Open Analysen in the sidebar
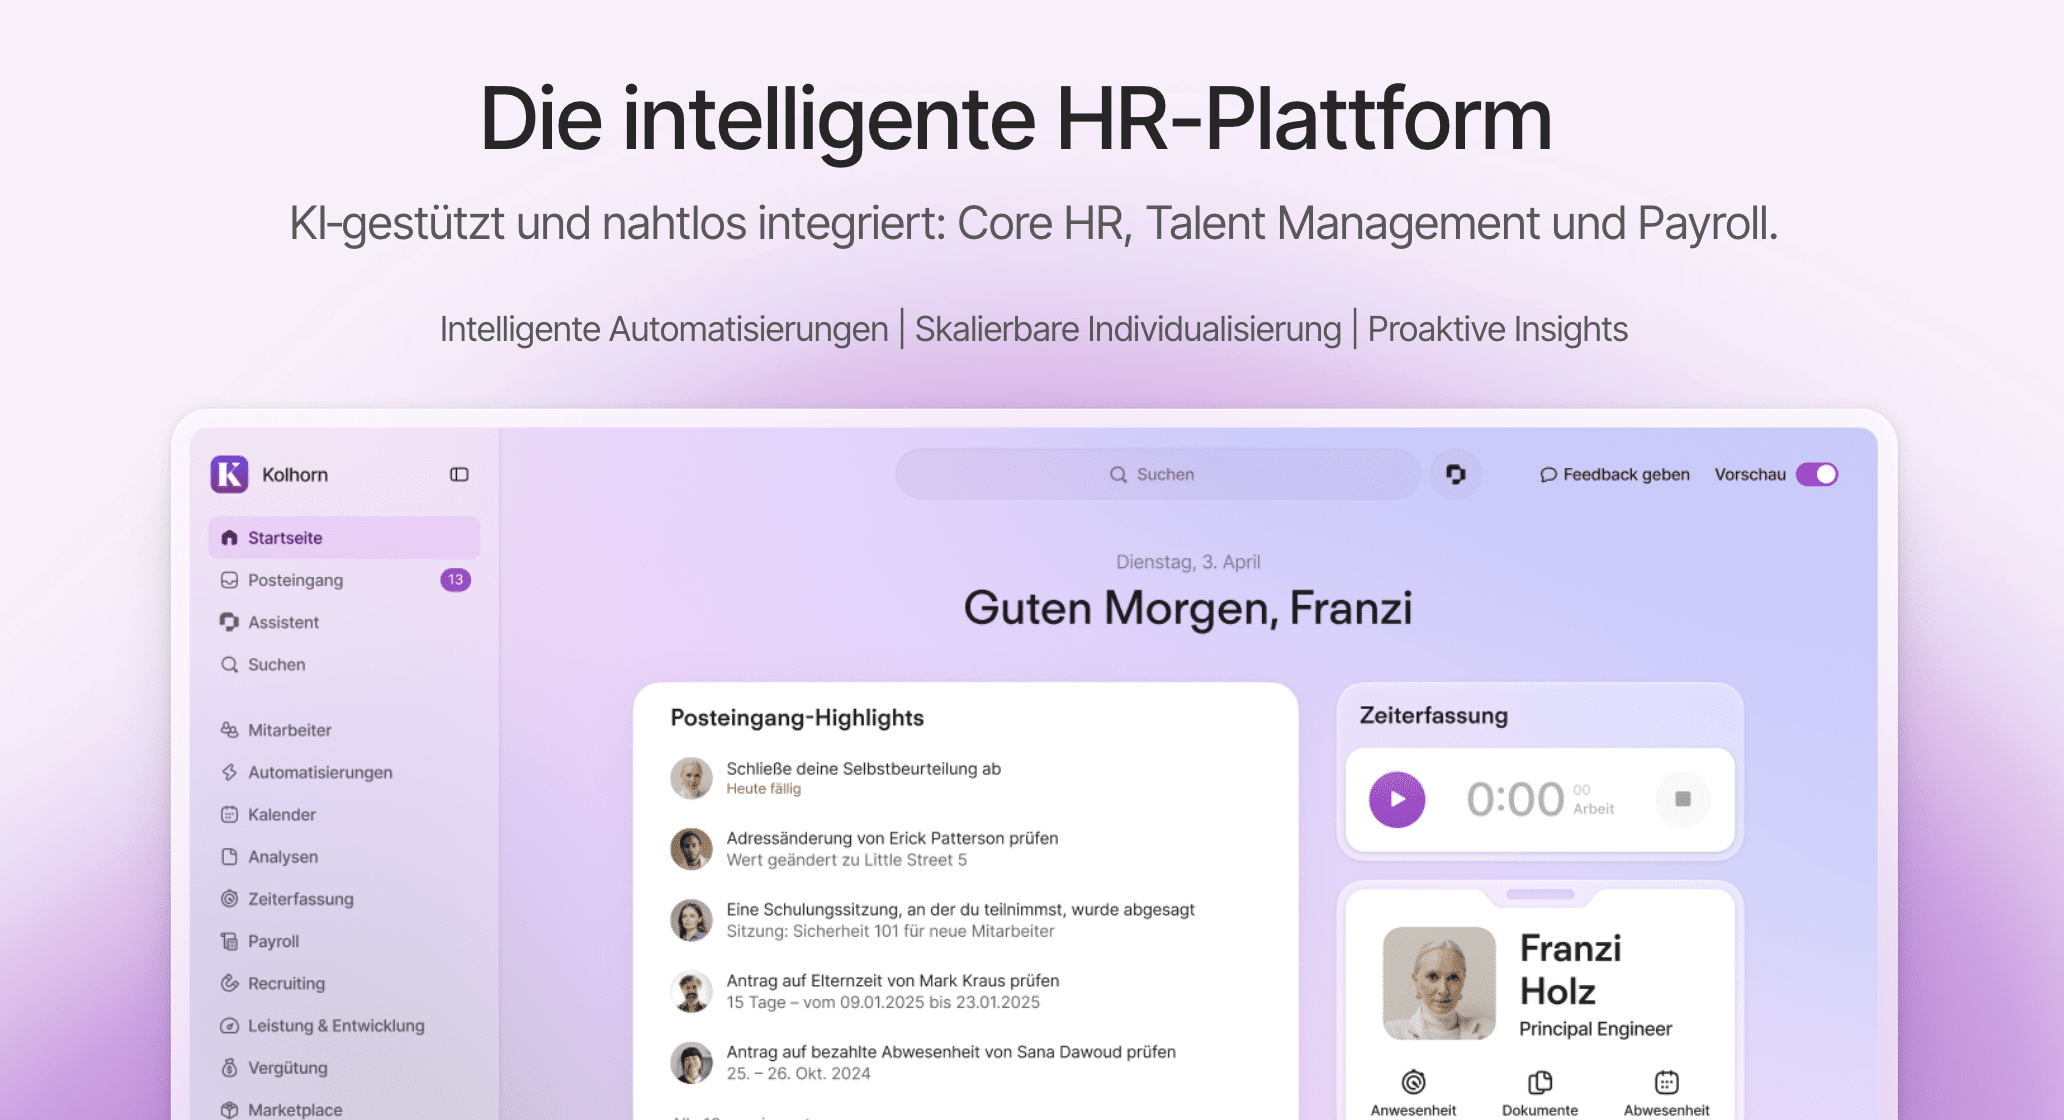The width and height of the screenshot is (2064, 1120). point(344,857)
